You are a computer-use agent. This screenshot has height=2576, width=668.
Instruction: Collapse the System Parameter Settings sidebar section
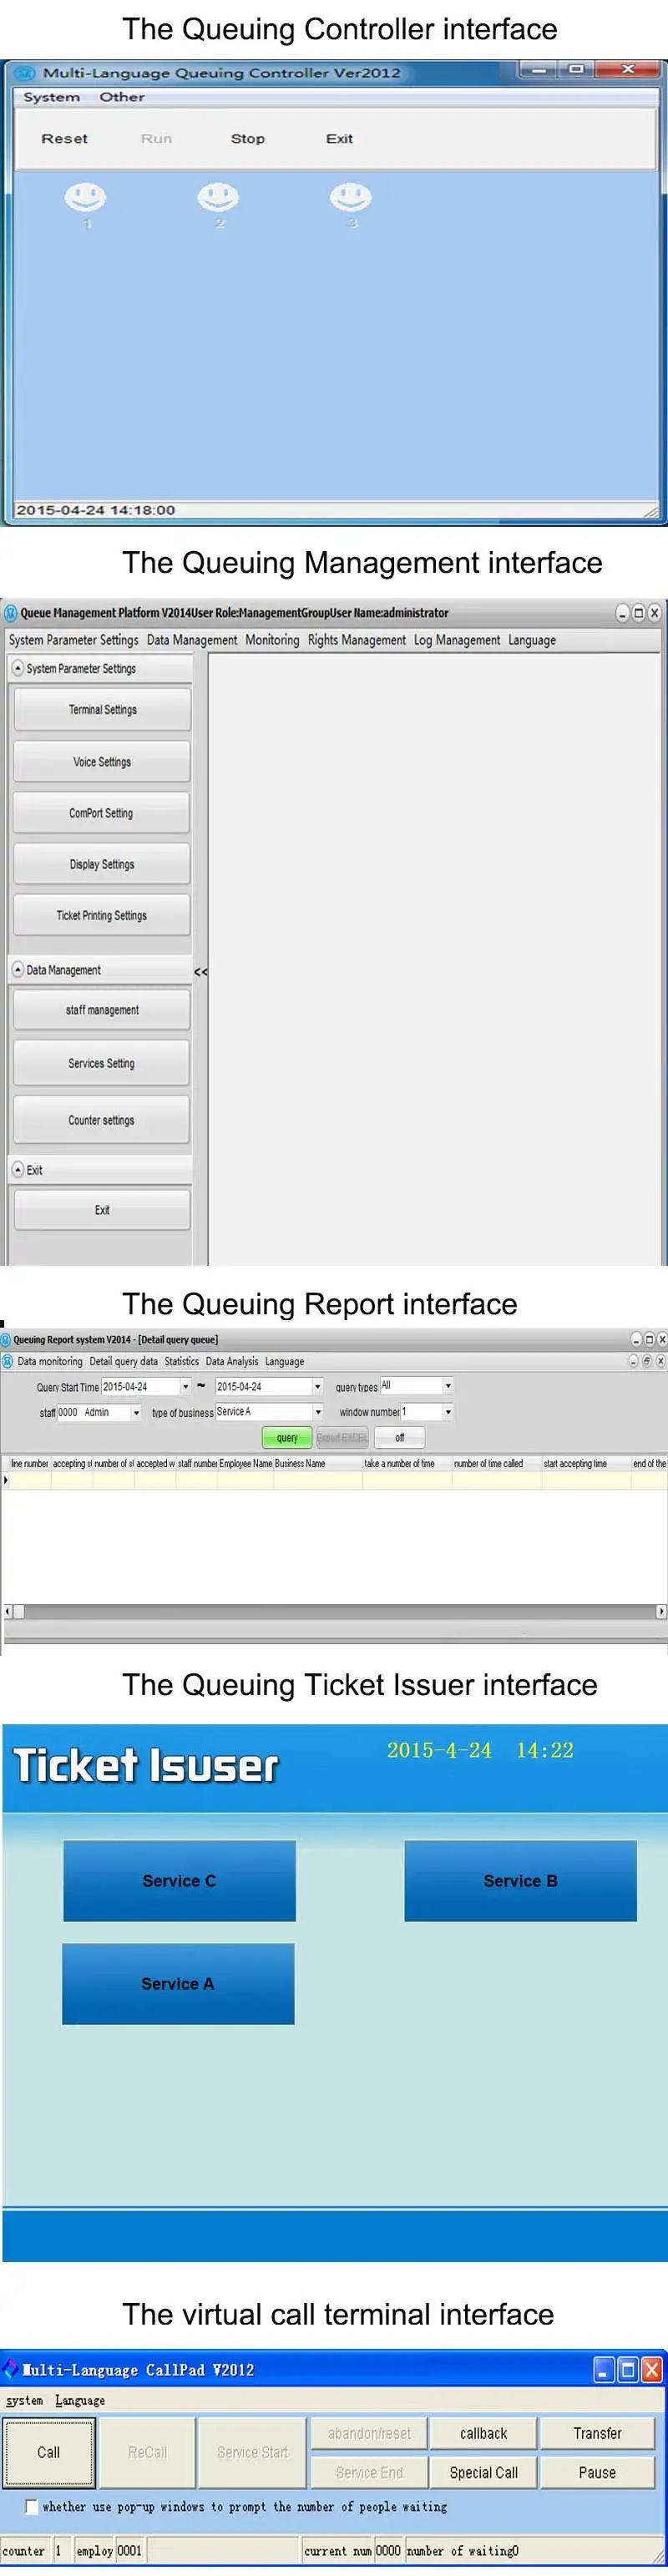pos(17,668)
